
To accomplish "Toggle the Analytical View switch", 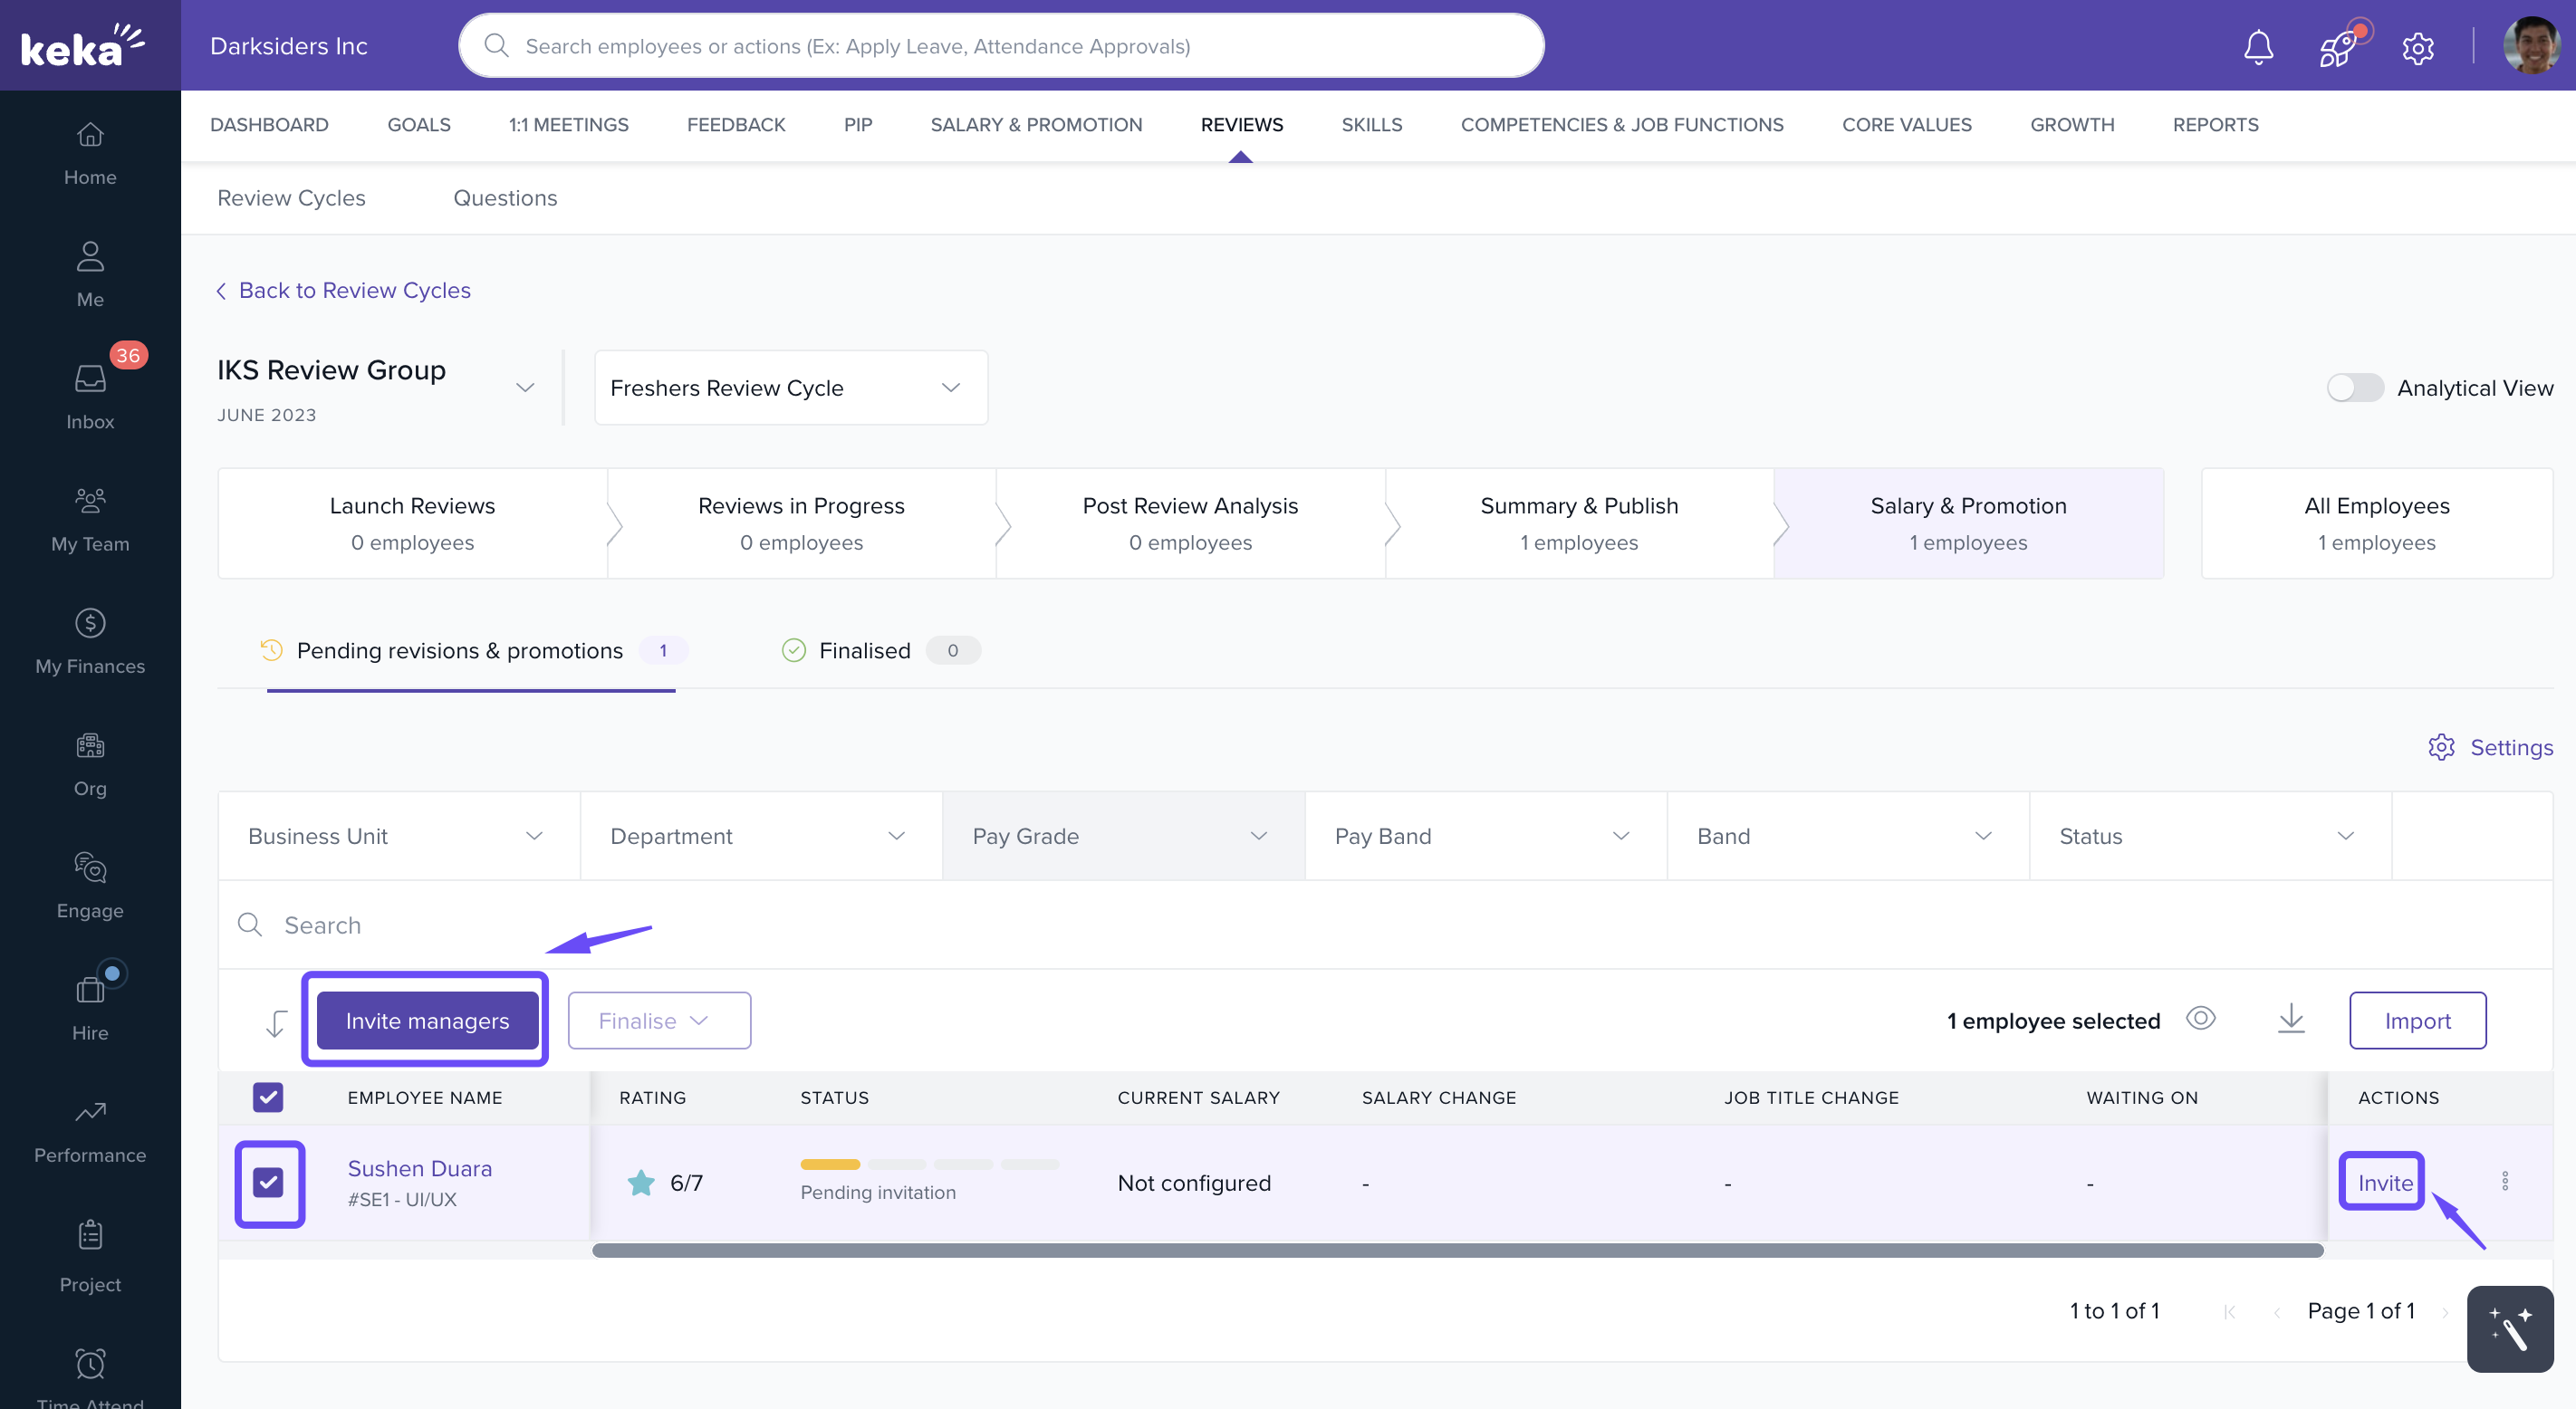I will coord(2354,388).
